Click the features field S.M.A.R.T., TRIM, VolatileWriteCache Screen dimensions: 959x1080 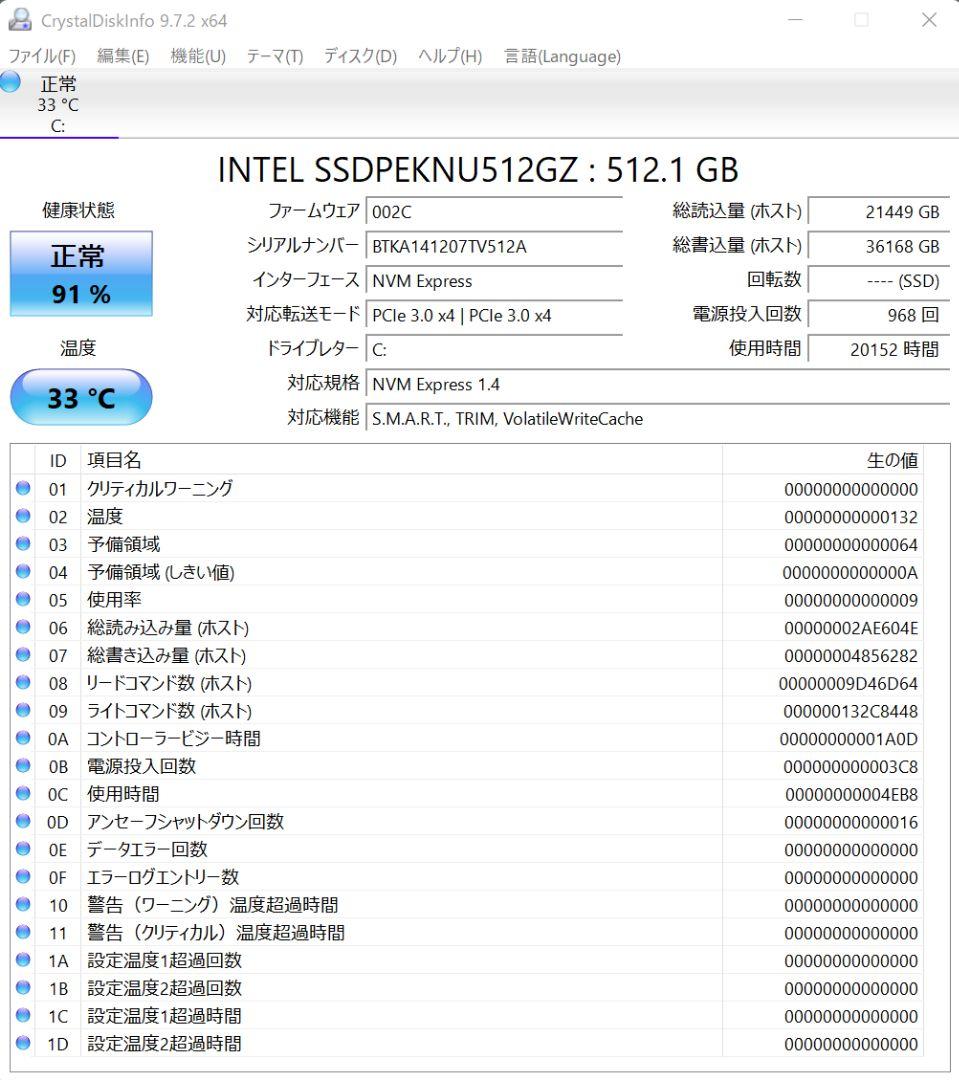click(658, 419)
